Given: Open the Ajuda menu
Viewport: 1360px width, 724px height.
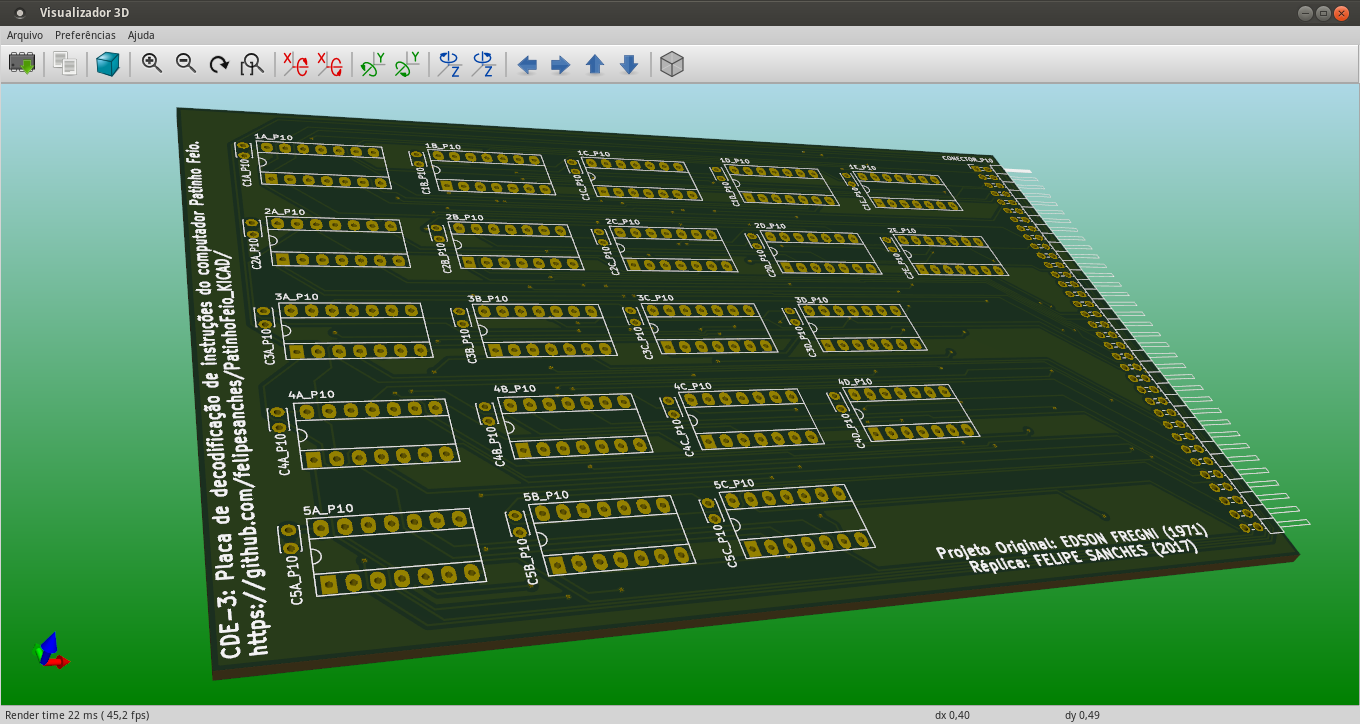Looking at the screenshot, I should click(x=141, y=35).
